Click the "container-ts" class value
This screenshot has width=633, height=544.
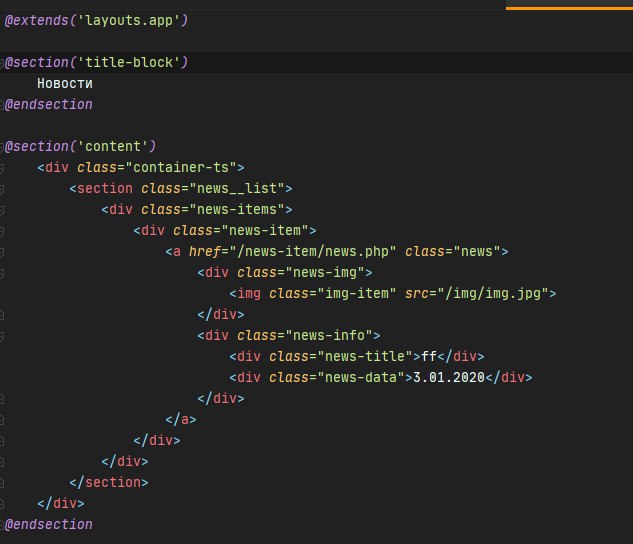tap(181, 167)
